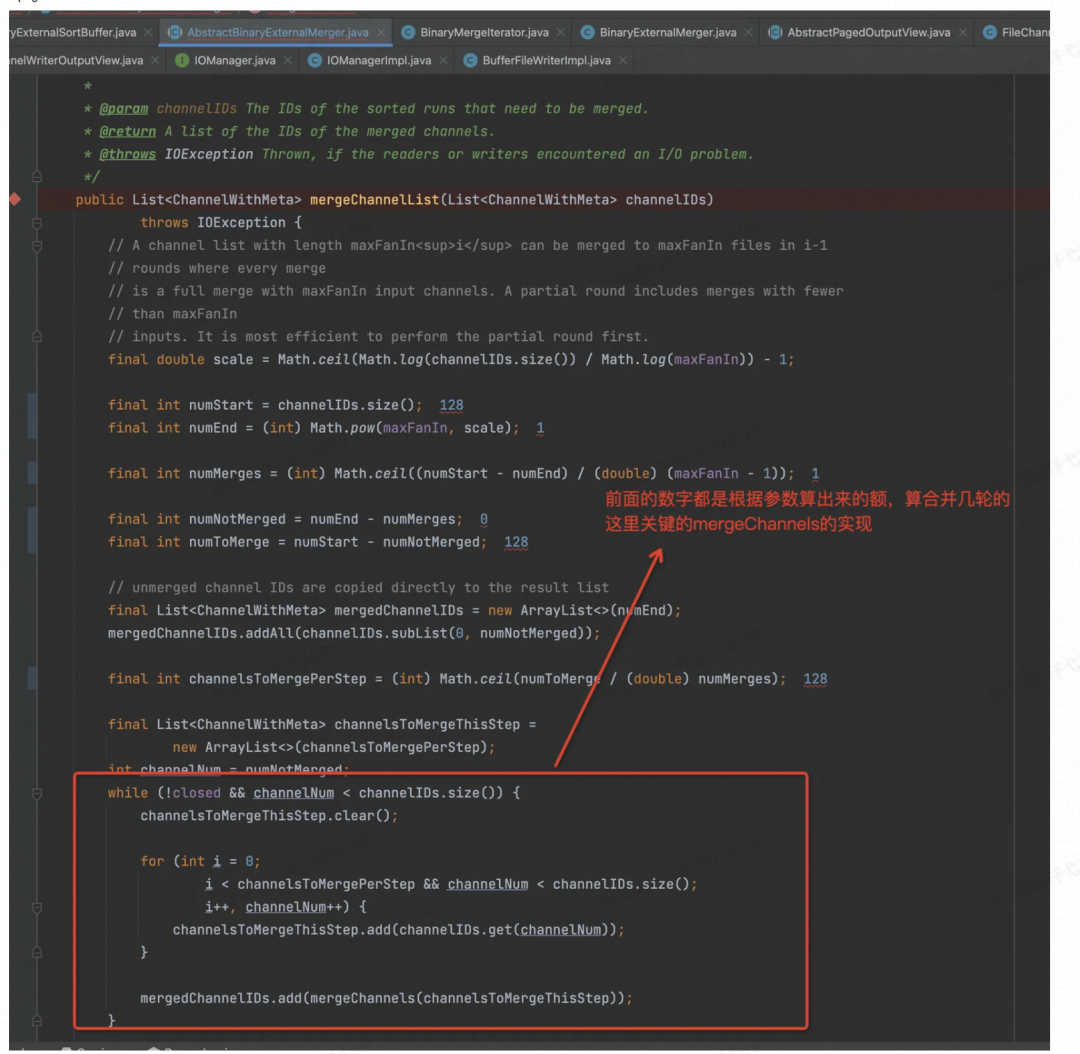The width and height of the screenshot is (1080, 1054).
Task: Collapse the Javadoc comment at its closing marker
Action: point(37,177)
